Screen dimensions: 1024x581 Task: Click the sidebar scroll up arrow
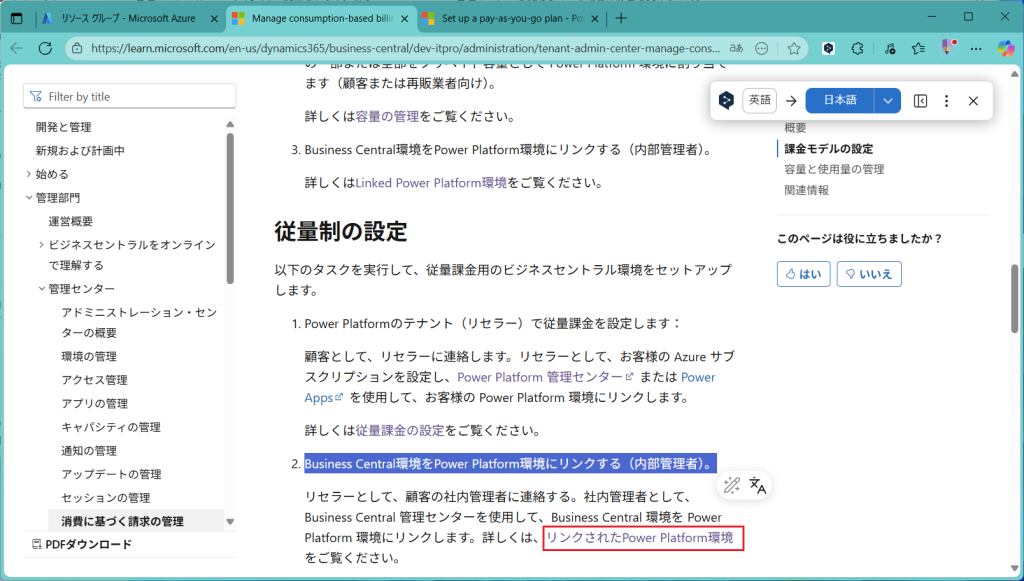230,124
